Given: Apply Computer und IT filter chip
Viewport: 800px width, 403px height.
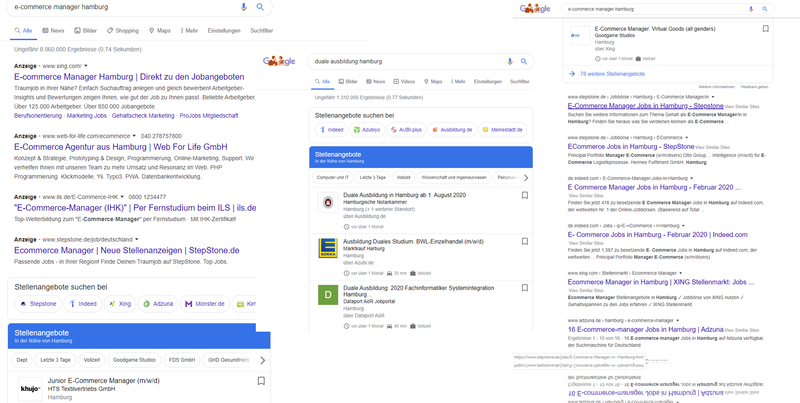Looking at the screenshot, I should (332, 178).
